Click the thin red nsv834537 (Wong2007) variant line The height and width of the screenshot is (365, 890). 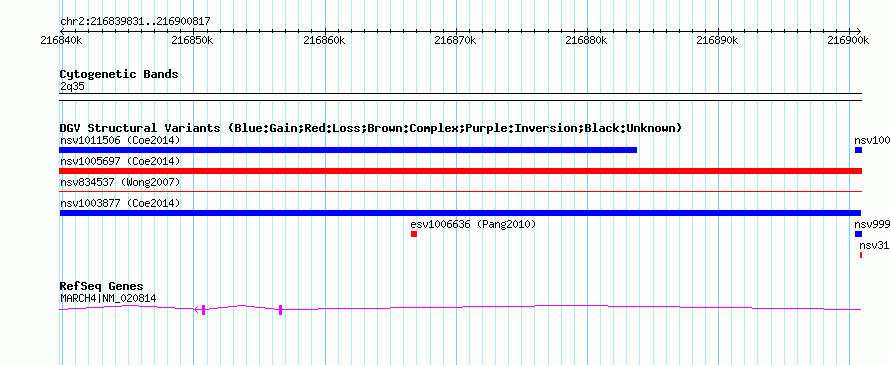pos(460,192)
